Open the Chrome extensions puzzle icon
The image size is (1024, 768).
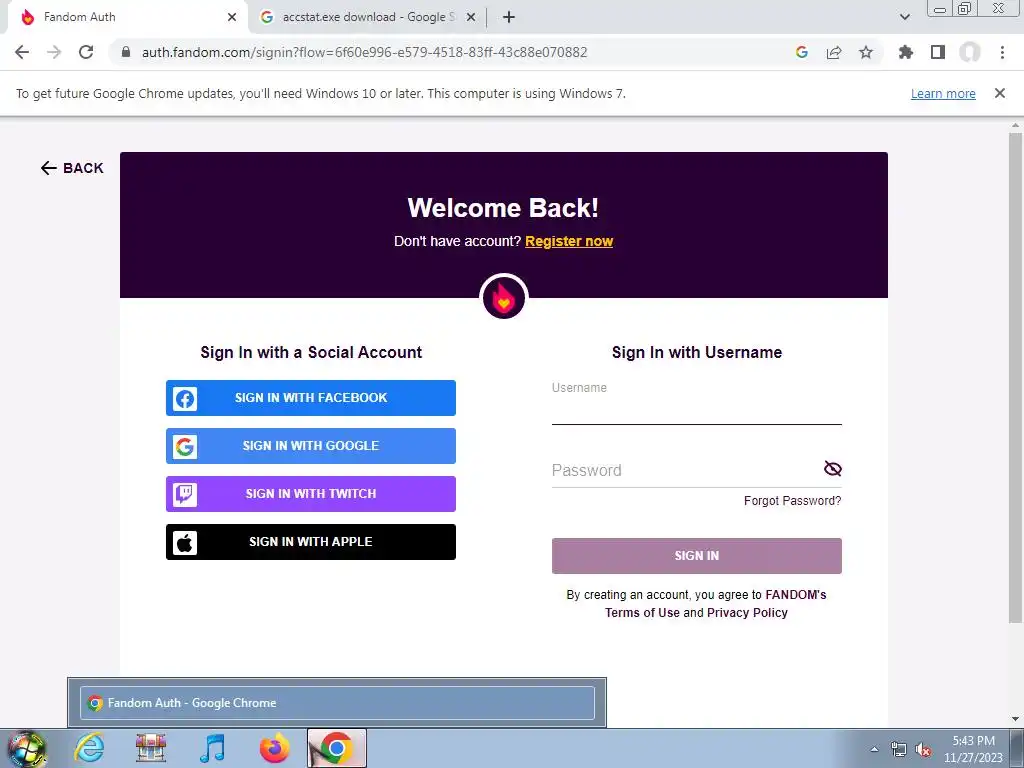coord(906,52)
